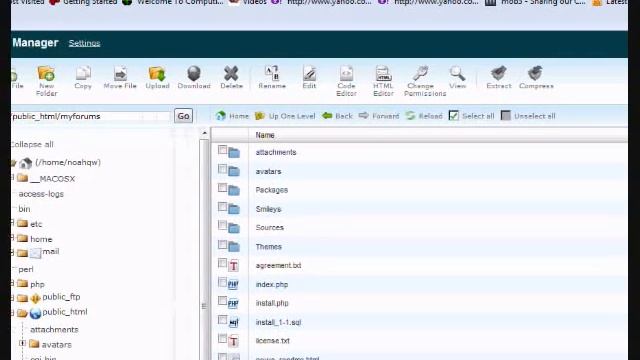Click the folder name Smileys
This screenshot has width=640, height=360.
pyautogui.click(x=268, y=209)
